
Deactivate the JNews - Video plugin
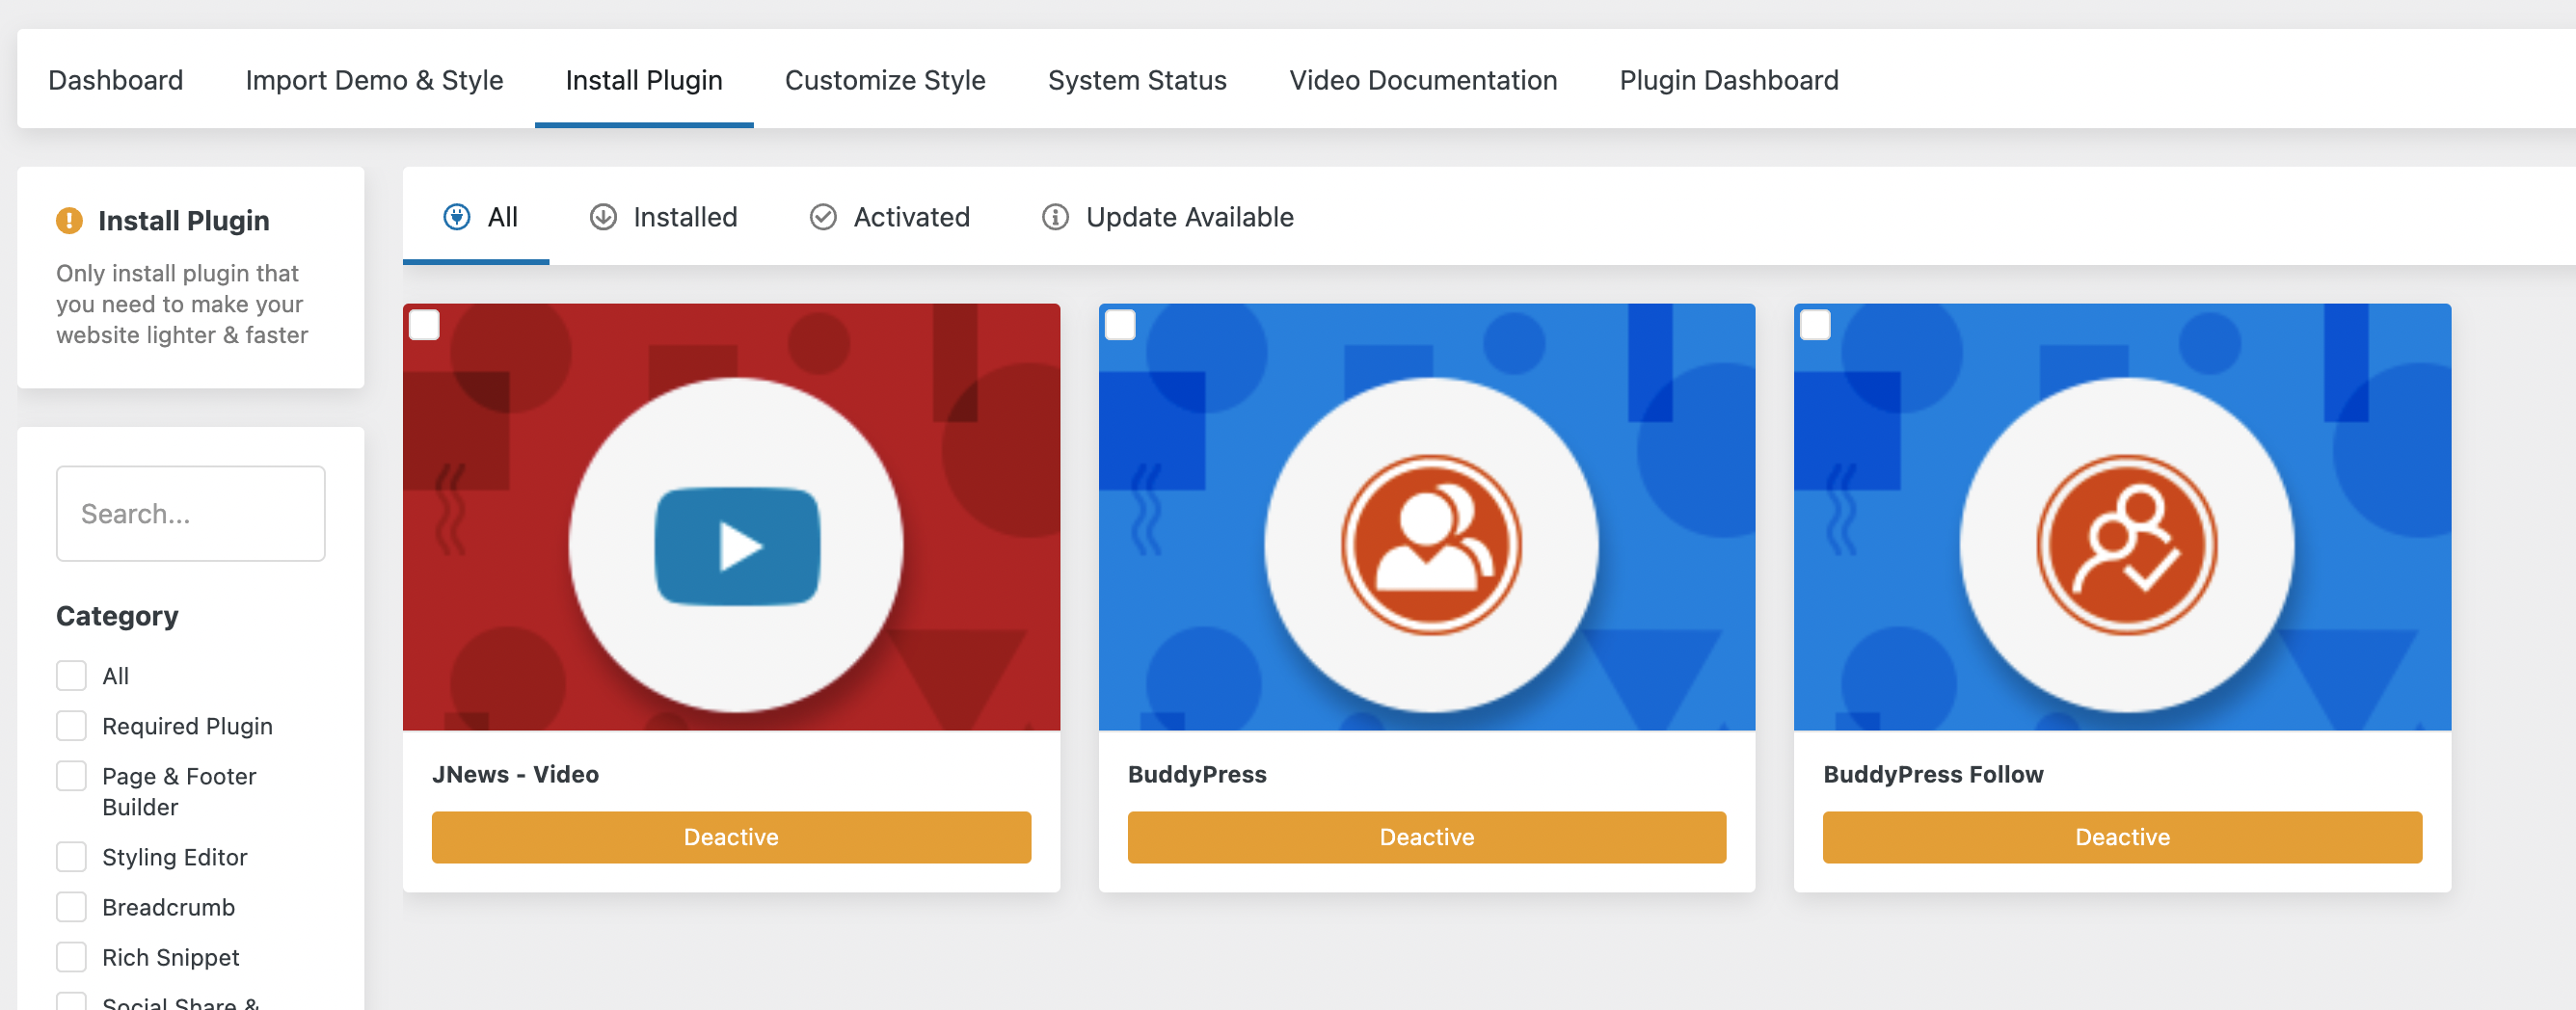coord(731,837)
